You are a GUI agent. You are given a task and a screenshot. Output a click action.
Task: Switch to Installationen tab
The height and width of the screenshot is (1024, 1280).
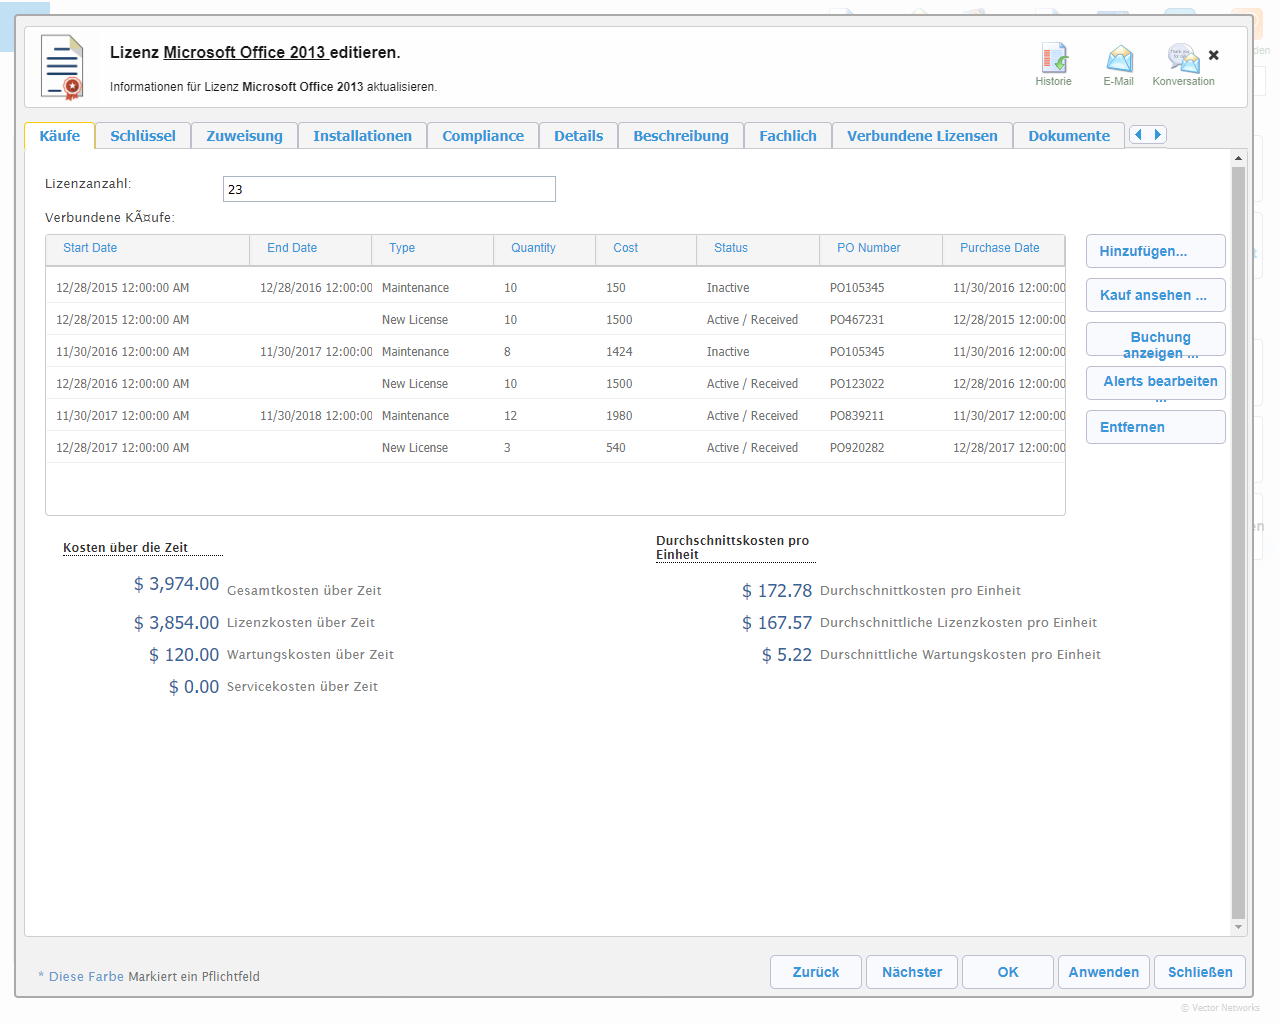click(362, 136)
